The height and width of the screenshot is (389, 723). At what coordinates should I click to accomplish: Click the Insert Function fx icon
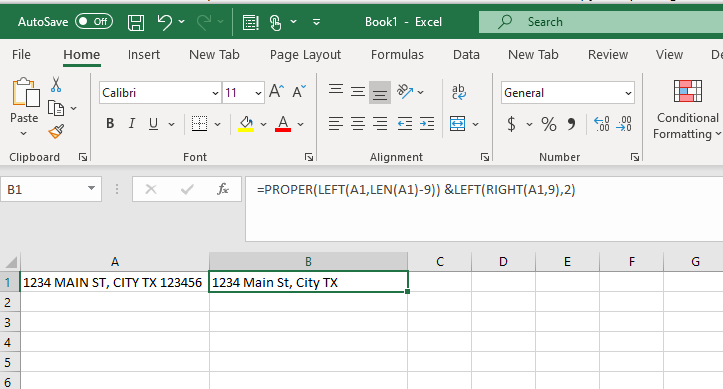(223, 189)
